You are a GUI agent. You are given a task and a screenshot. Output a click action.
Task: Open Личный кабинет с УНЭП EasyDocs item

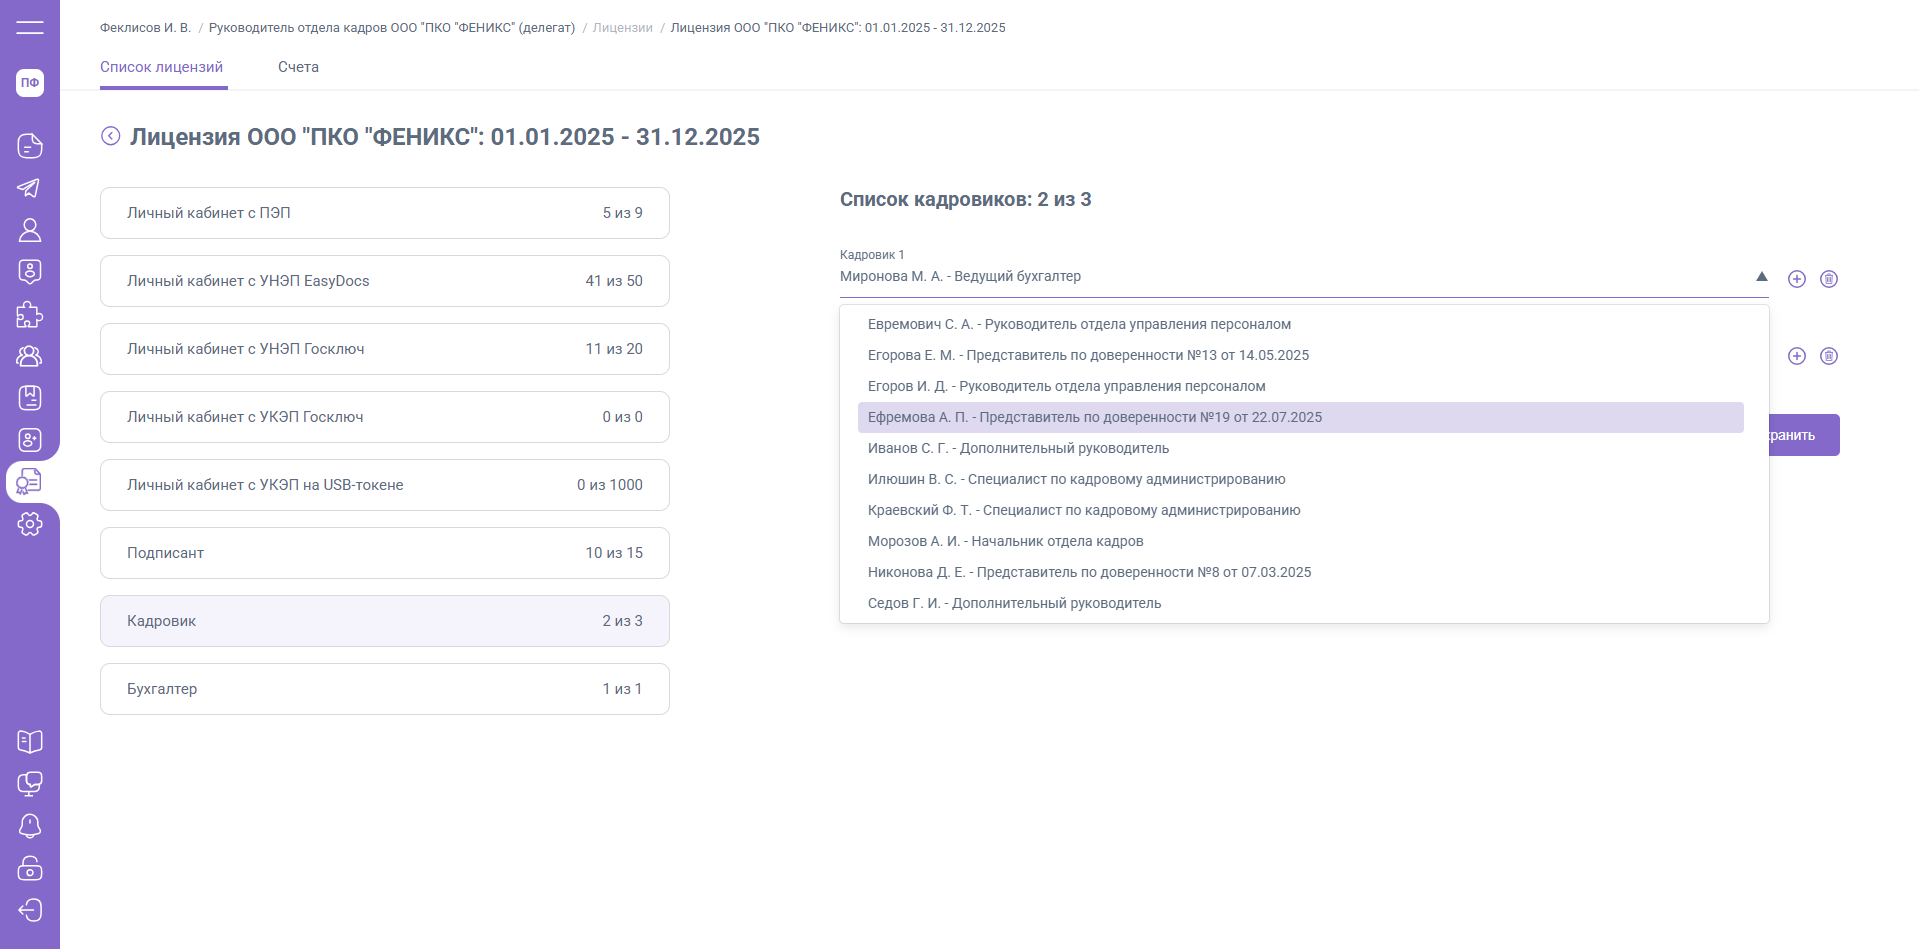385,281
